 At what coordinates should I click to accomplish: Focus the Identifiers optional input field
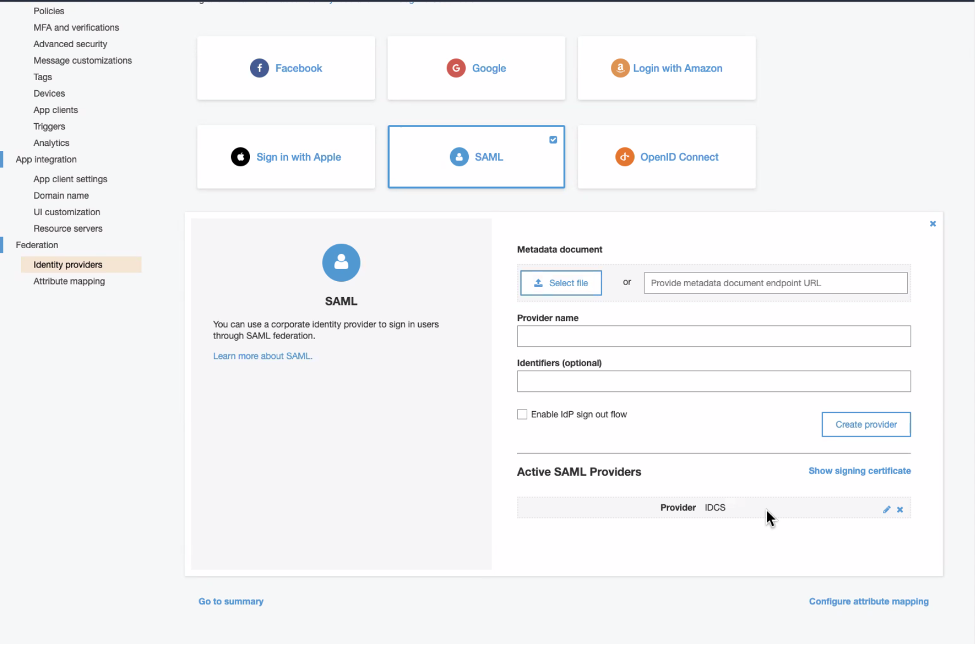[x=713, y=381]
